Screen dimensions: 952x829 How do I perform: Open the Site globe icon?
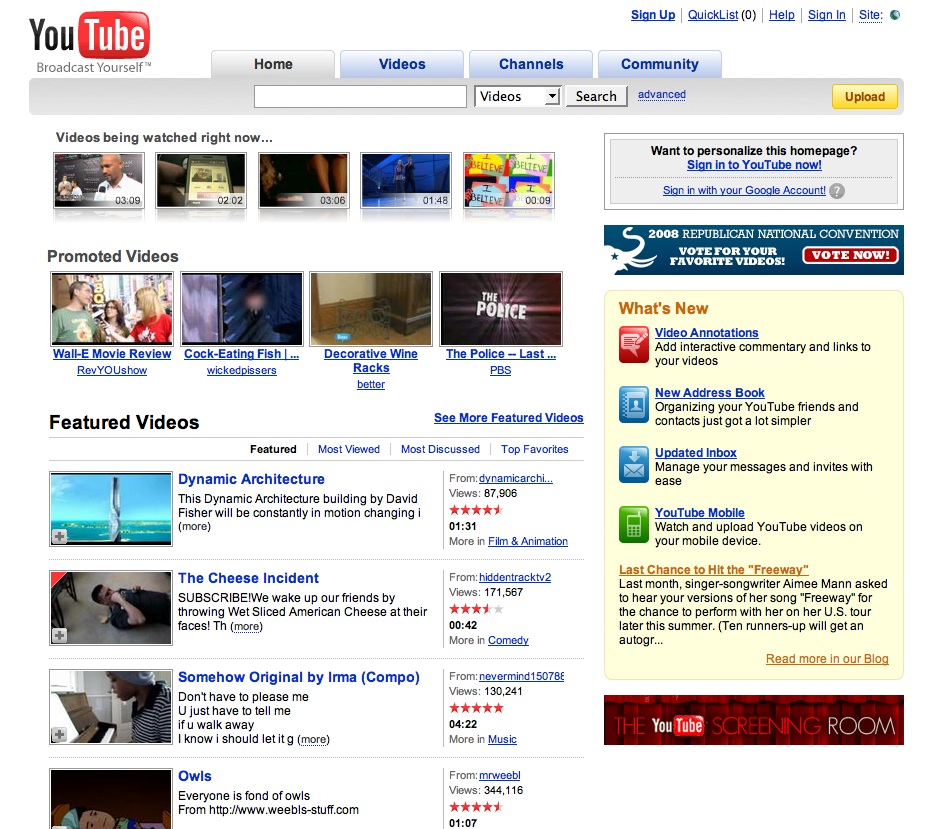(895, 15)
